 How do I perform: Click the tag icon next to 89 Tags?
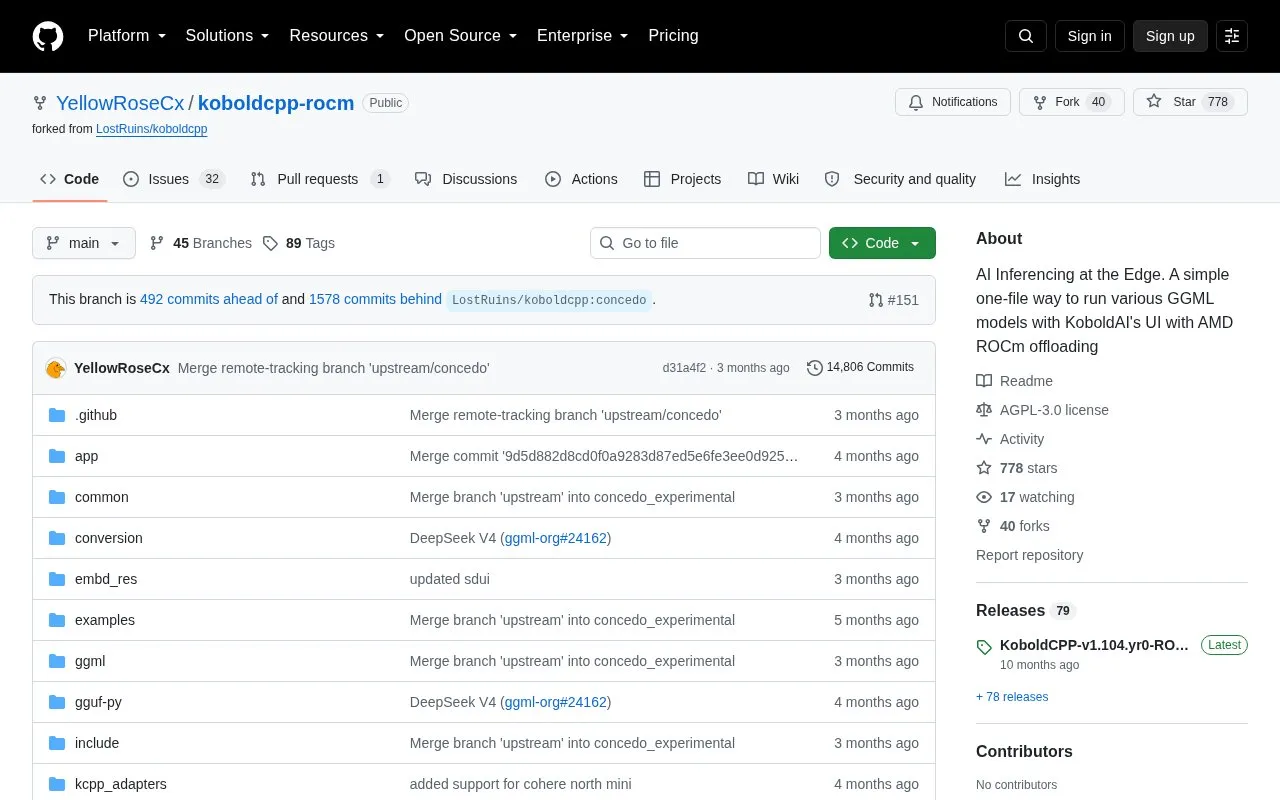tap(270, 243)
